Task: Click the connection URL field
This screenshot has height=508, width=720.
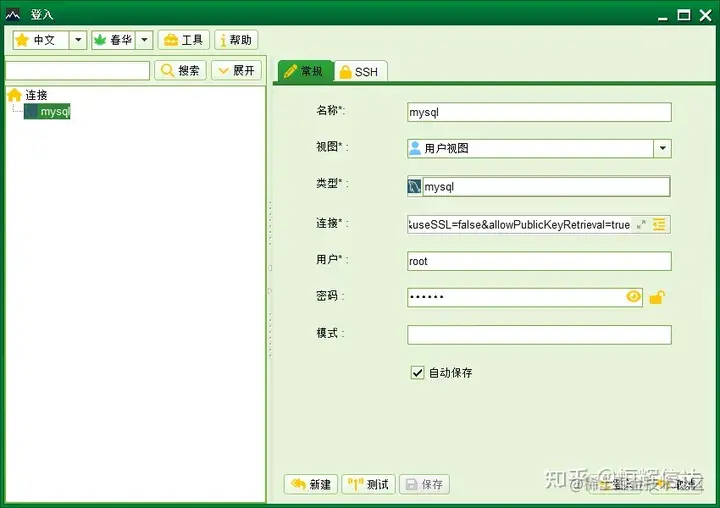Action: [x=519, y=225]
